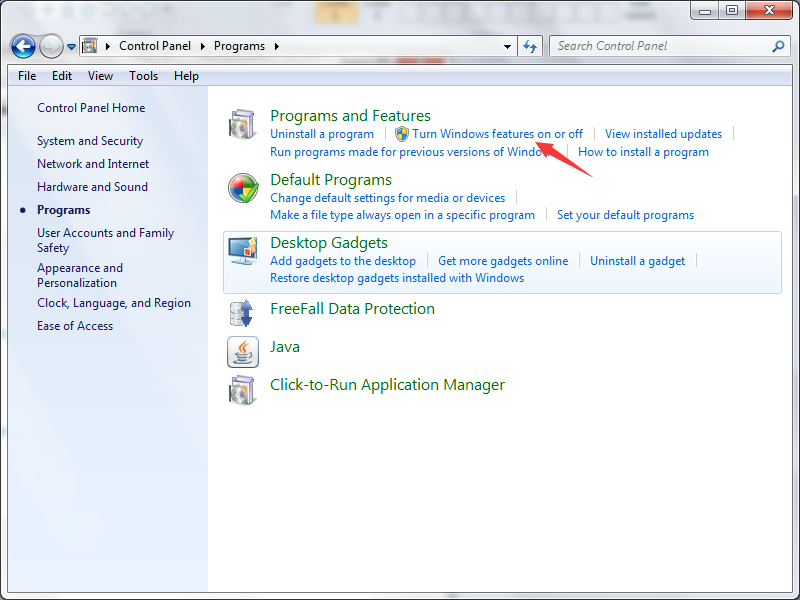Click the shield icon beside Windows features
Screen dimensions: 800x600
pos(402,134)
